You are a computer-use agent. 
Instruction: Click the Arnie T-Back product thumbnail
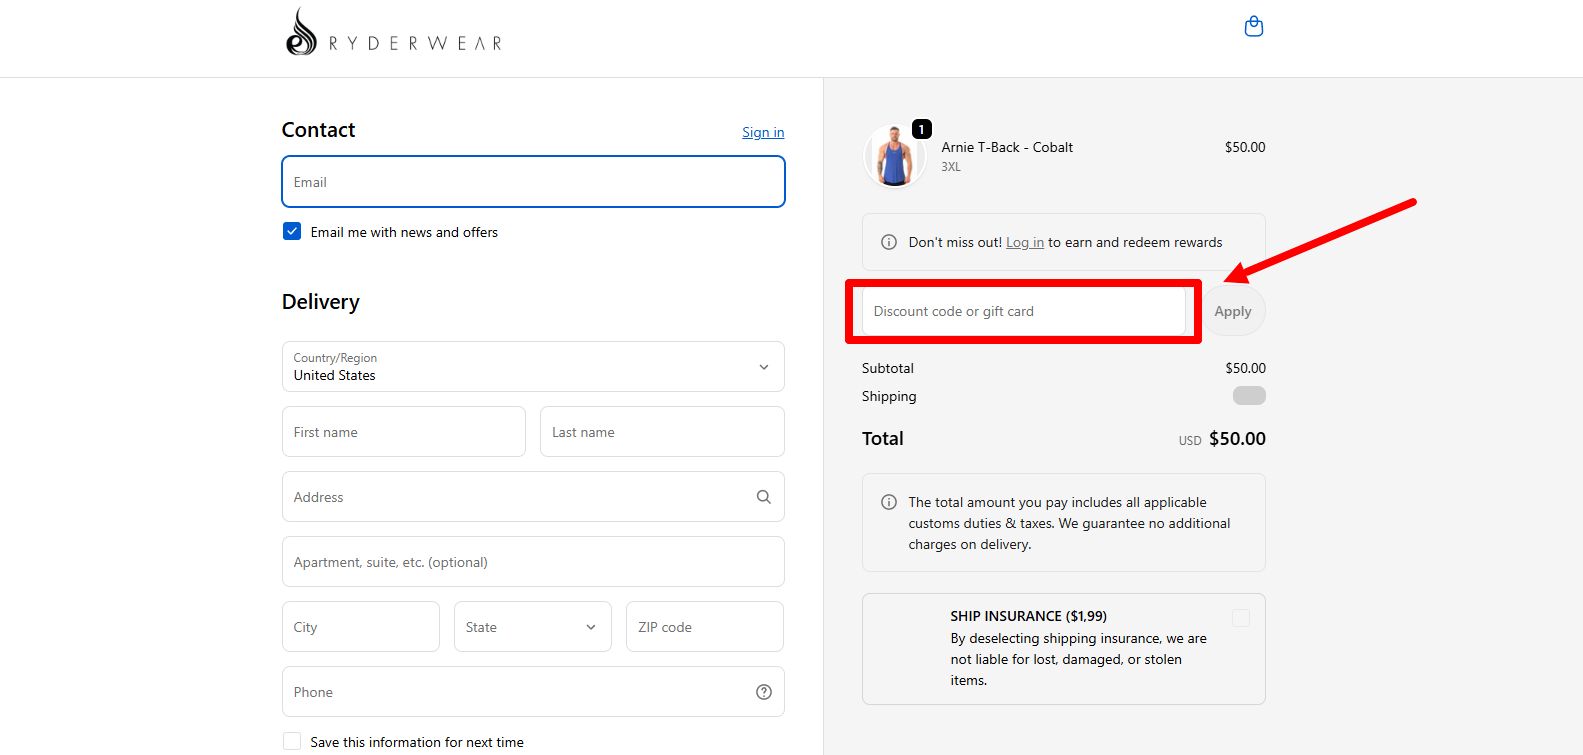(x=894, y=157)
